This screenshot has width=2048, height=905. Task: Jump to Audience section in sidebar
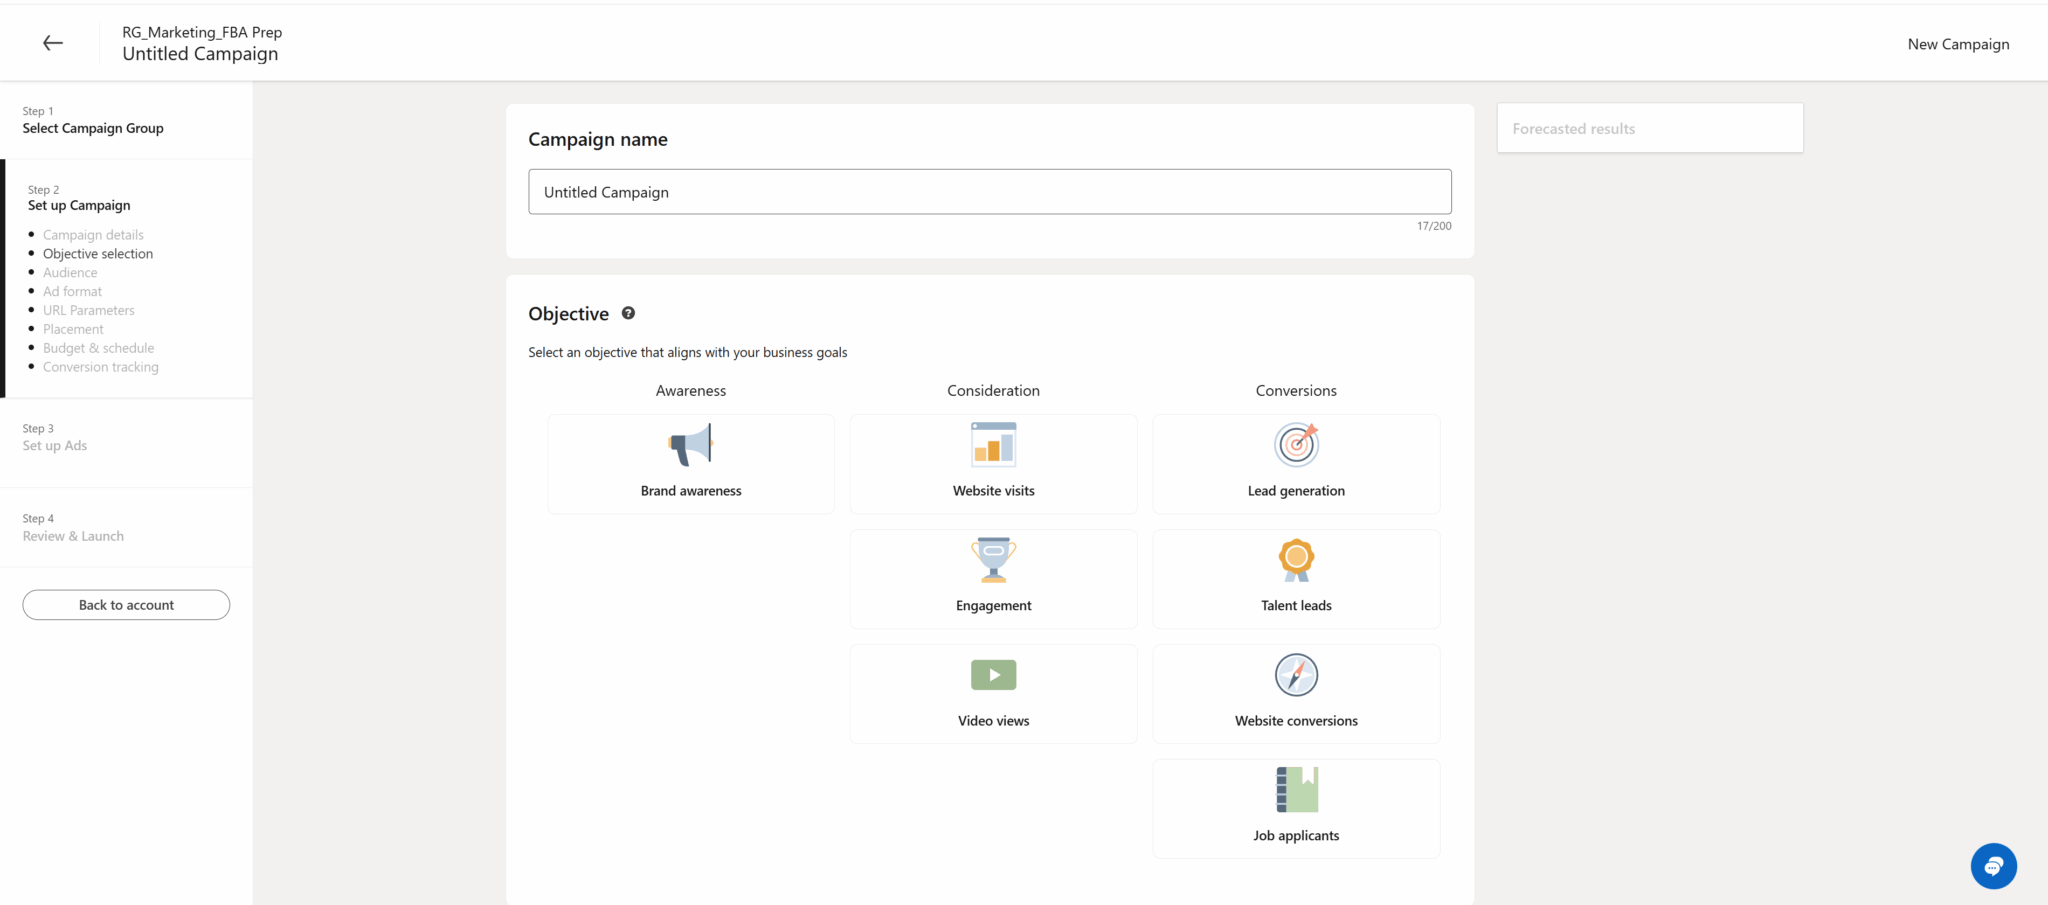tap(70, 273)
